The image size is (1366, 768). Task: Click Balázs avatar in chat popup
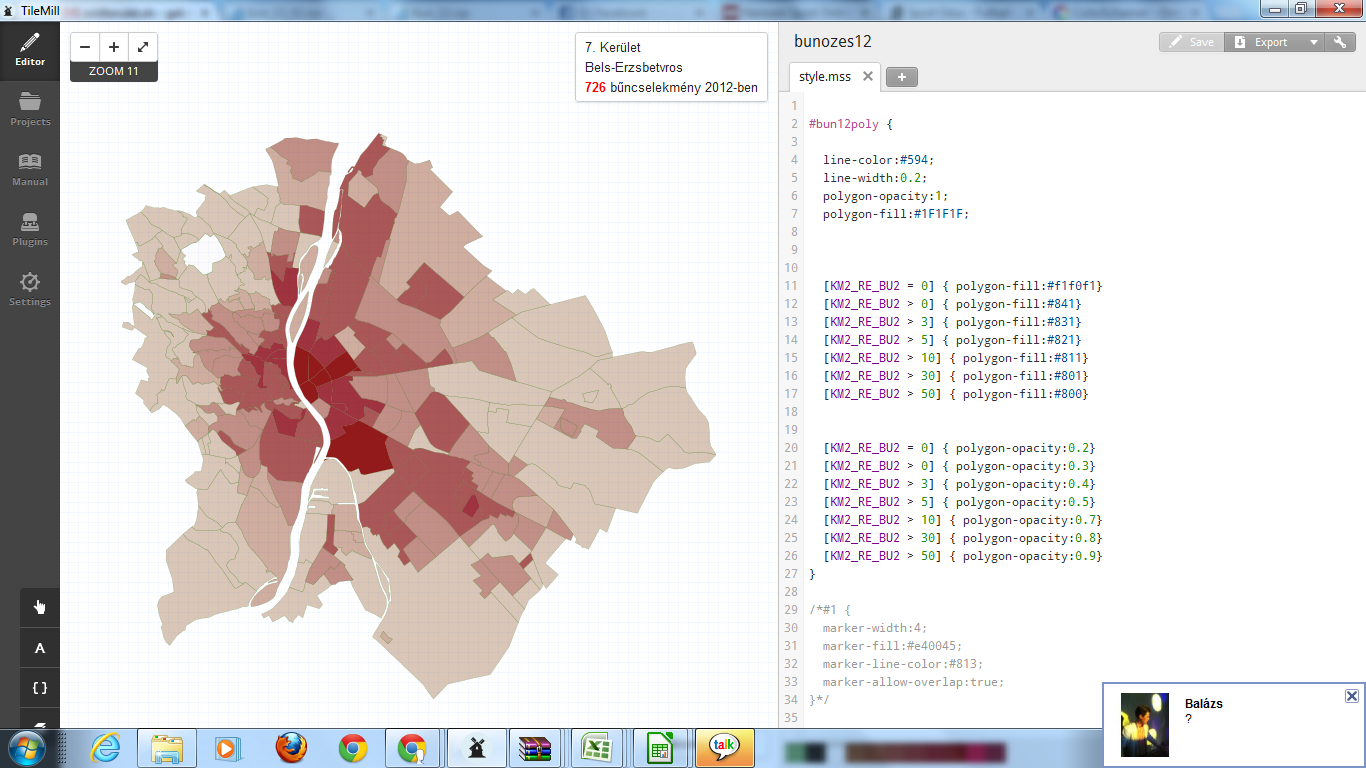(1146, 725)
